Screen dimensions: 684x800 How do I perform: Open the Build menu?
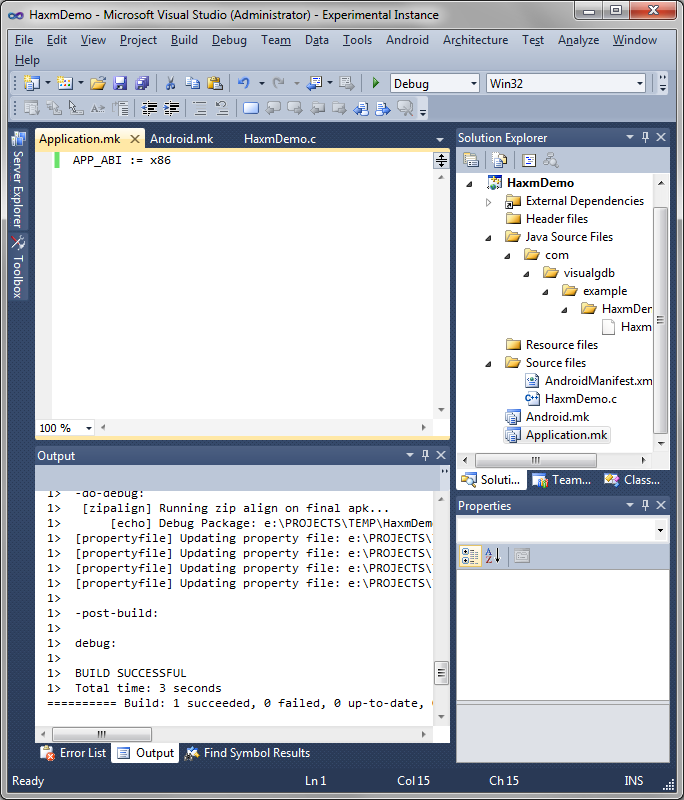pos(184,40)
